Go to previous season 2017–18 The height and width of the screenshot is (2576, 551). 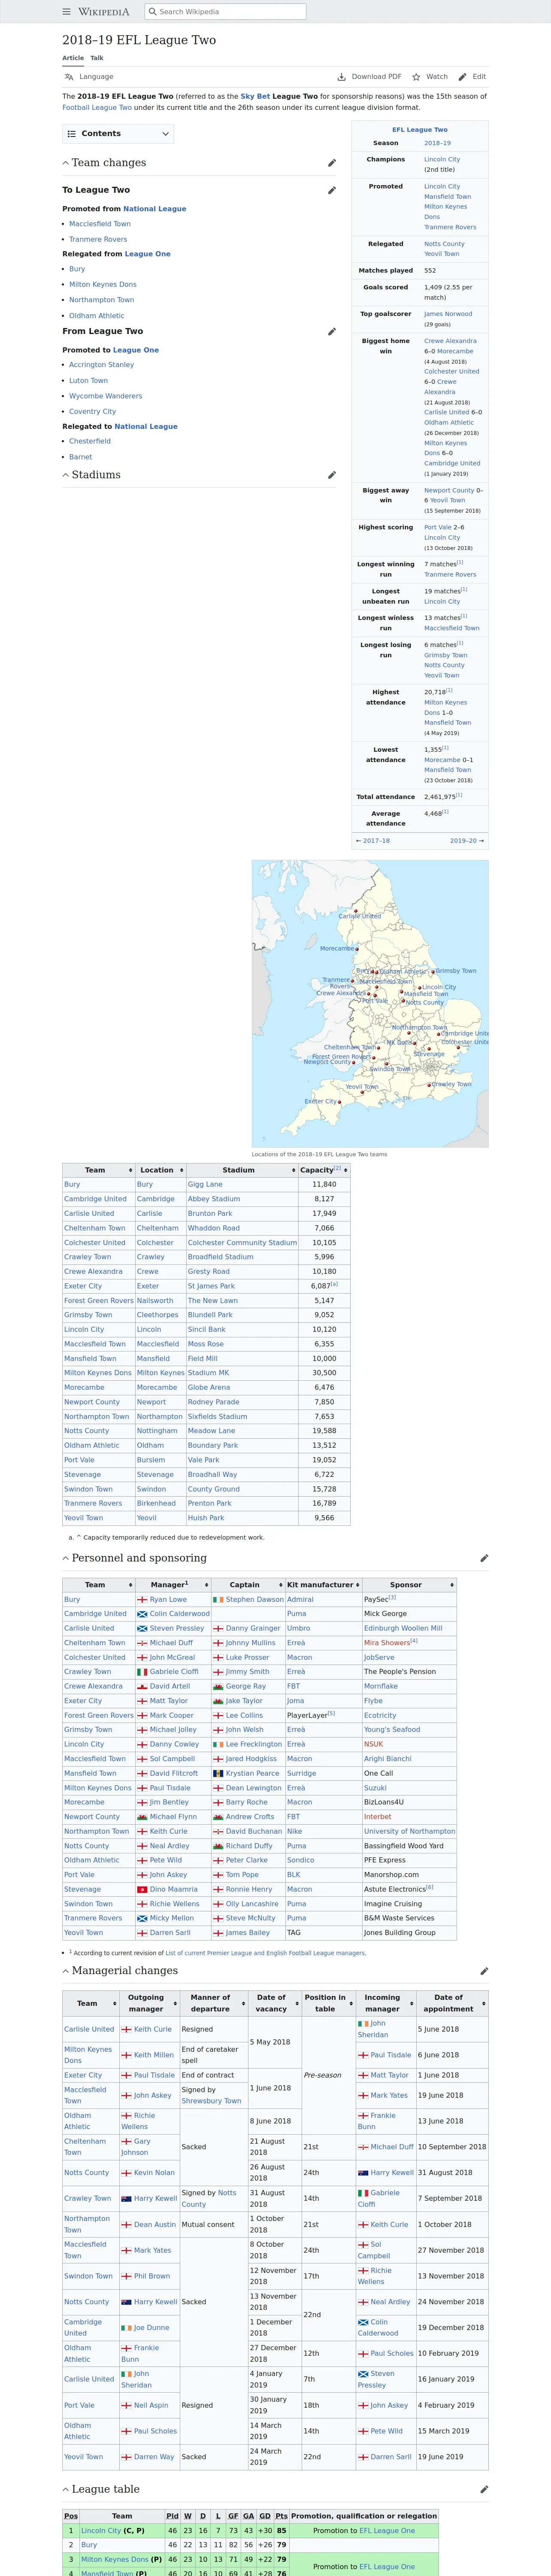point(376,841)
